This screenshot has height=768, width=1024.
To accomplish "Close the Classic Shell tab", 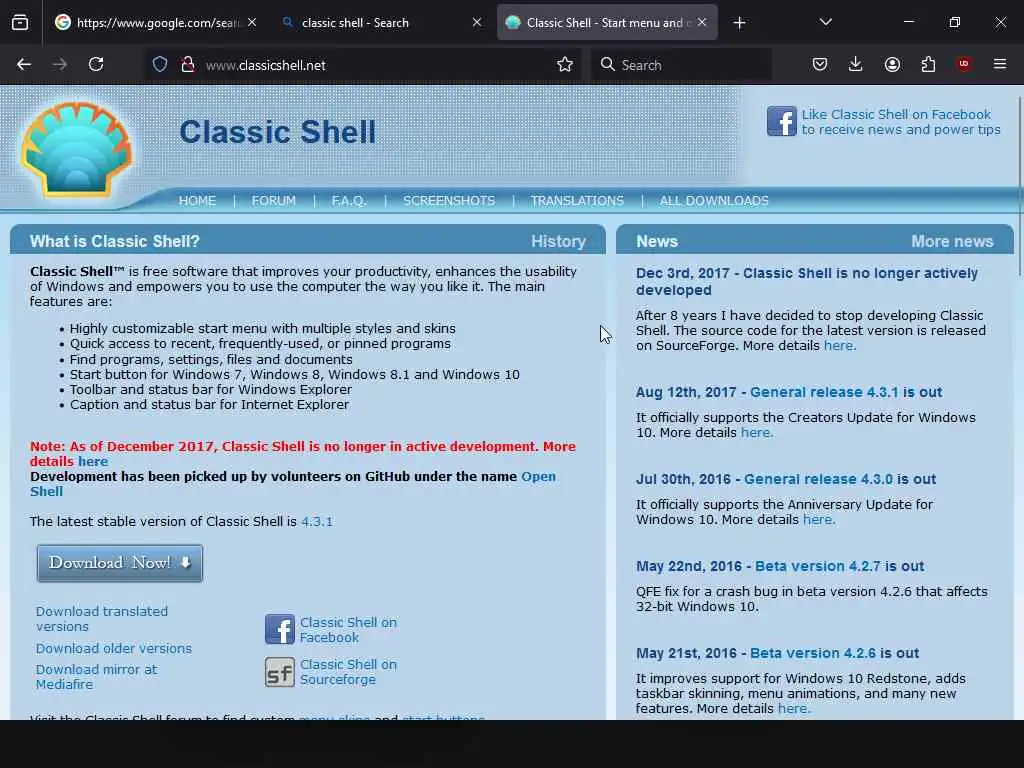I will tap(702, 22).
